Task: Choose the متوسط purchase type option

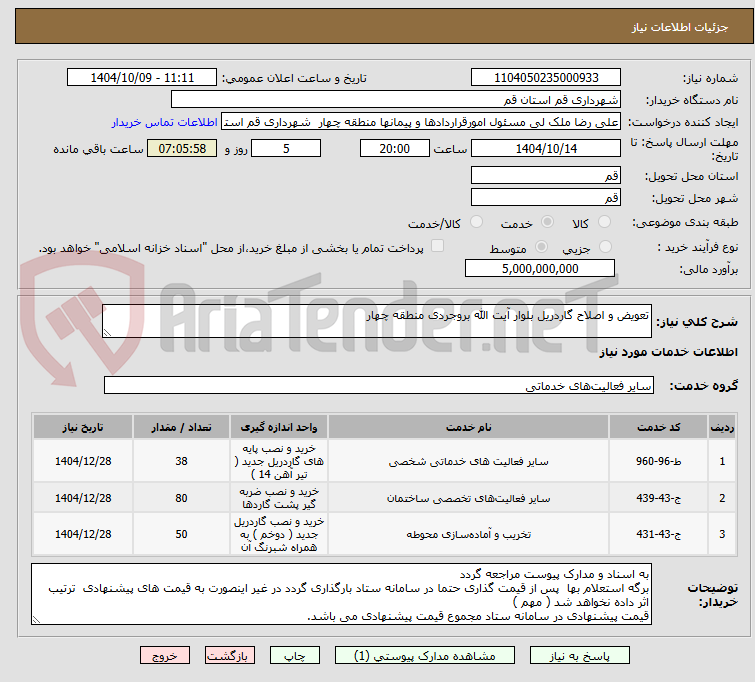Action: click(541, 247)
